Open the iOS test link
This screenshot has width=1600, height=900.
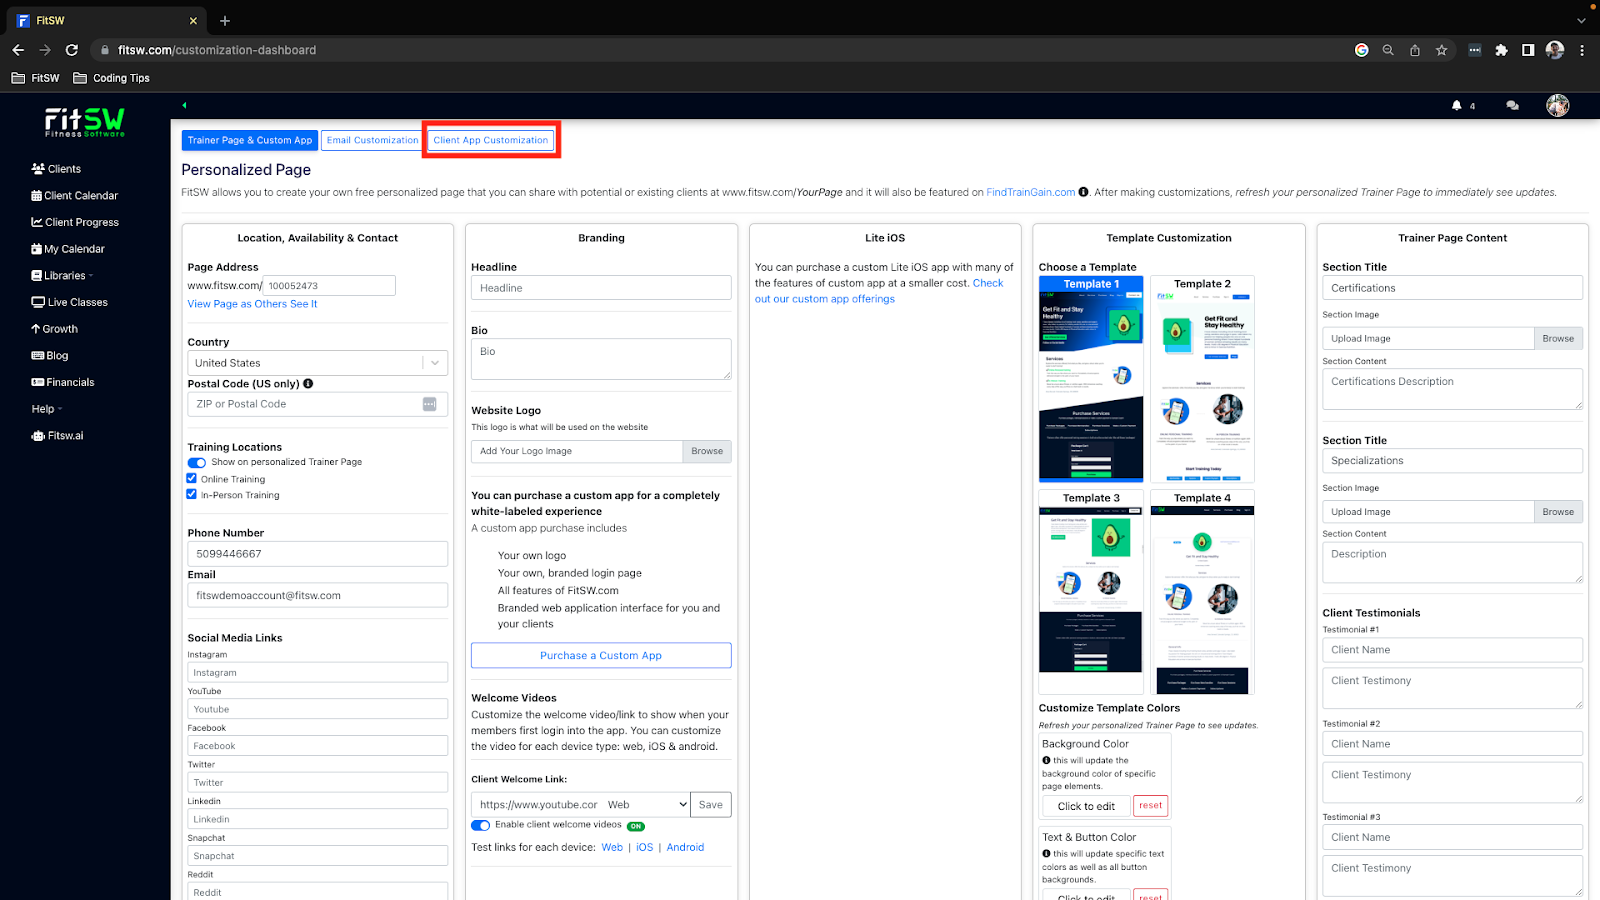point(644,848)
